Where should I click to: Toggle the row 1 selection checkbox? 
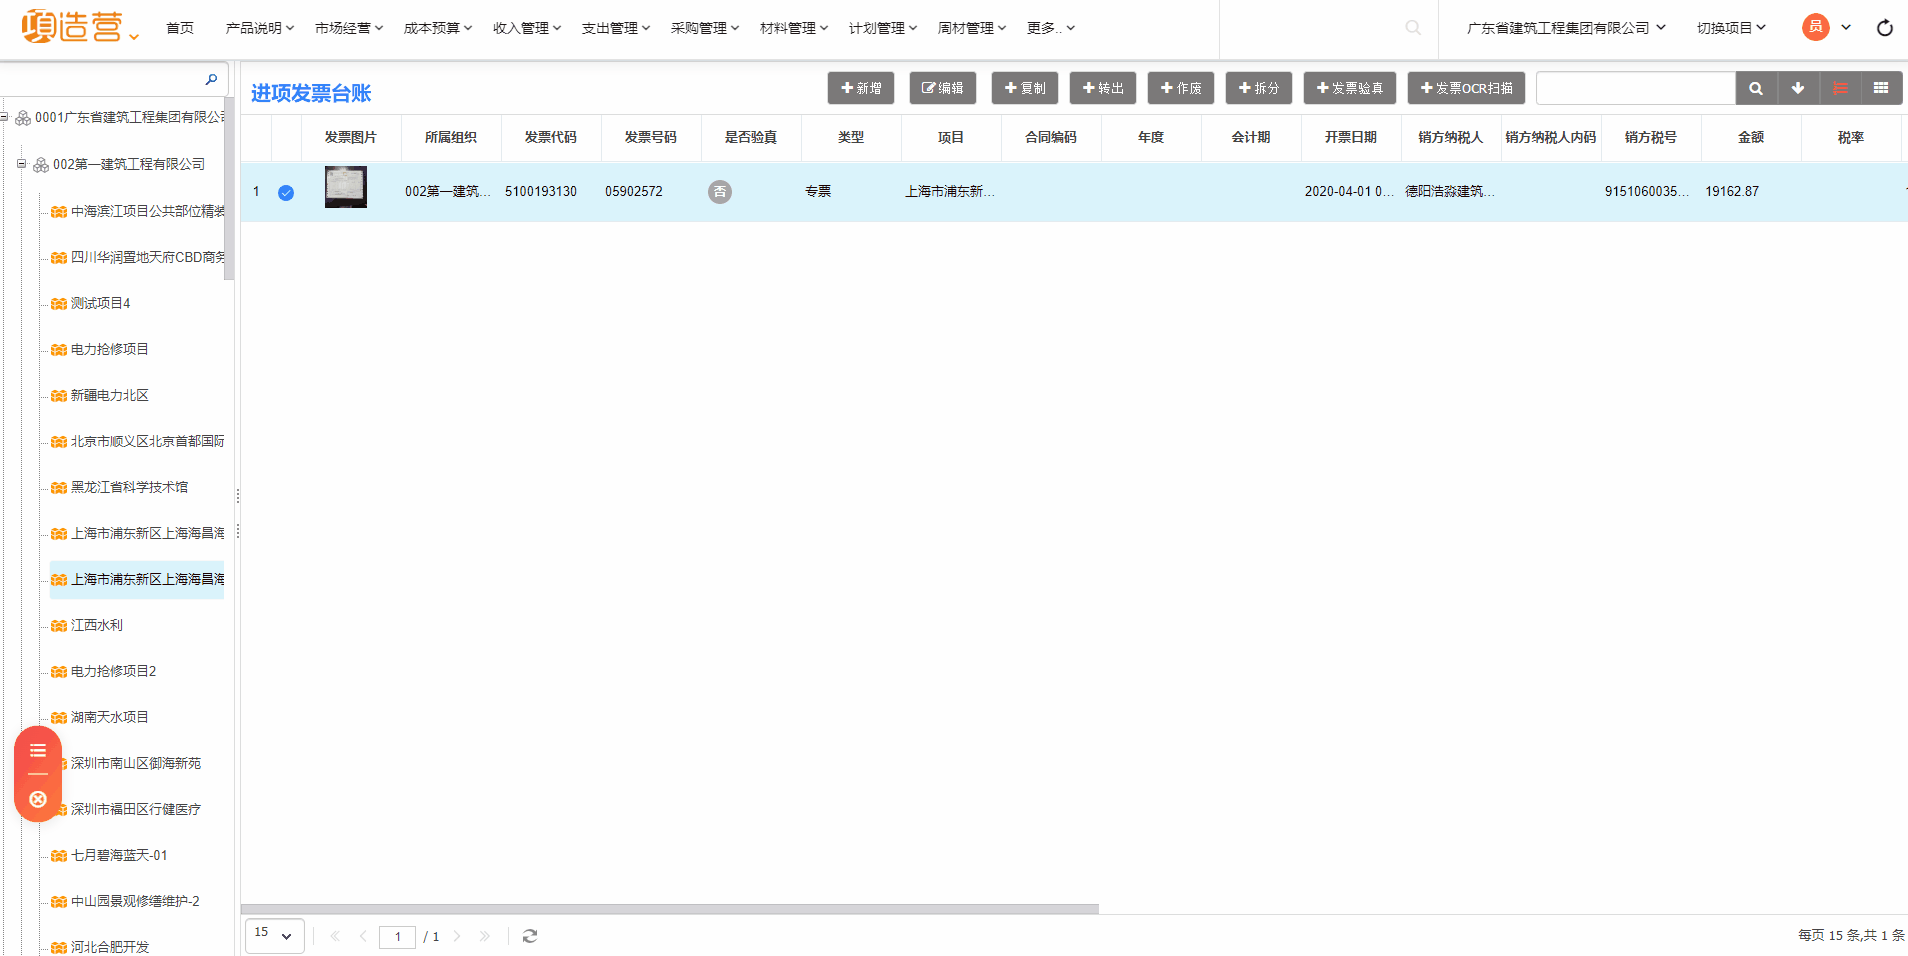pyautogui.click(x=286, y=193)
